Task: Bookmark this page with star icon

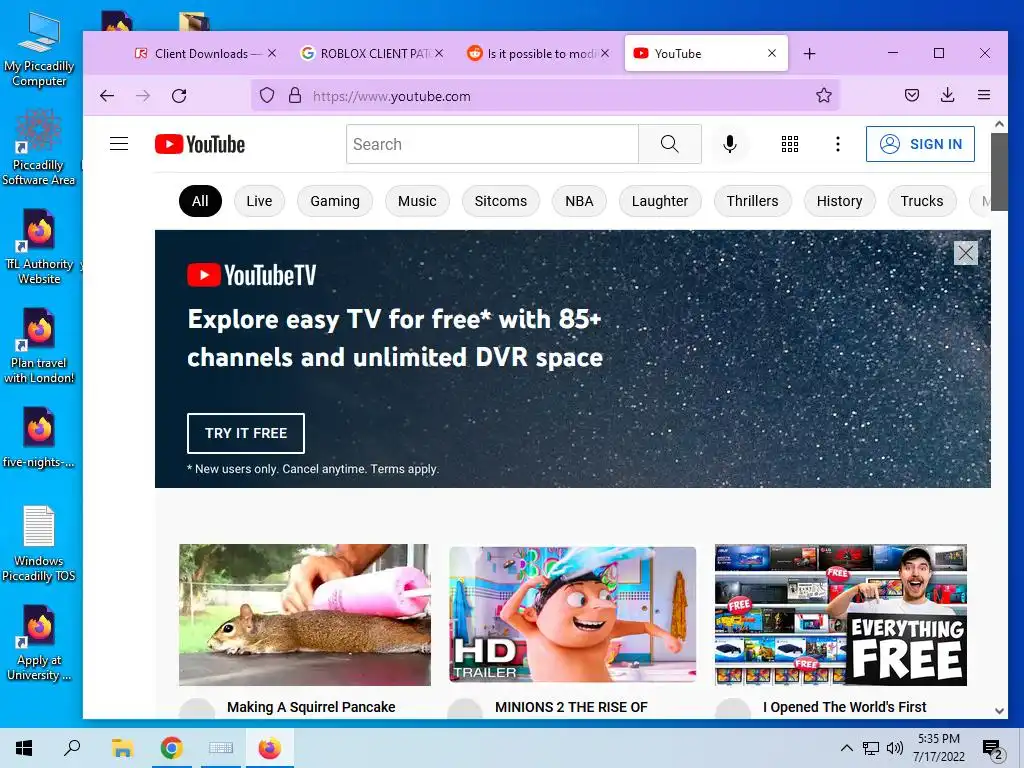Action: click(x=824, y=95)
